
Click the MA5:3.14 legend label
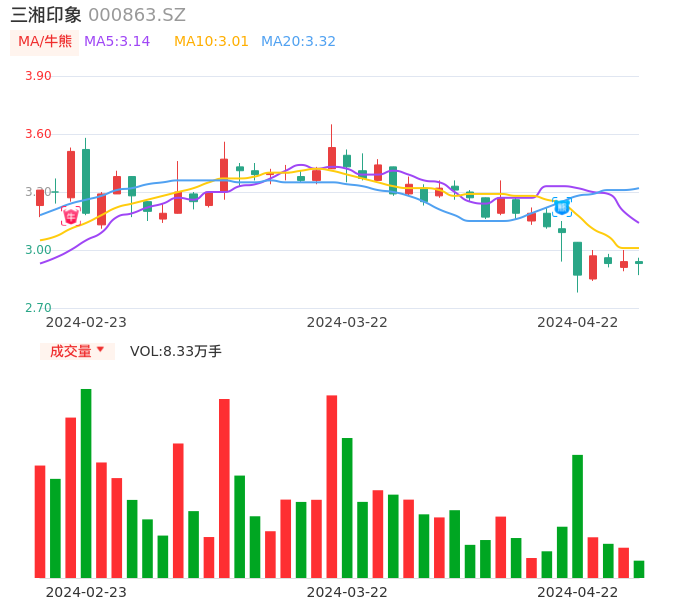click(117, 42)
